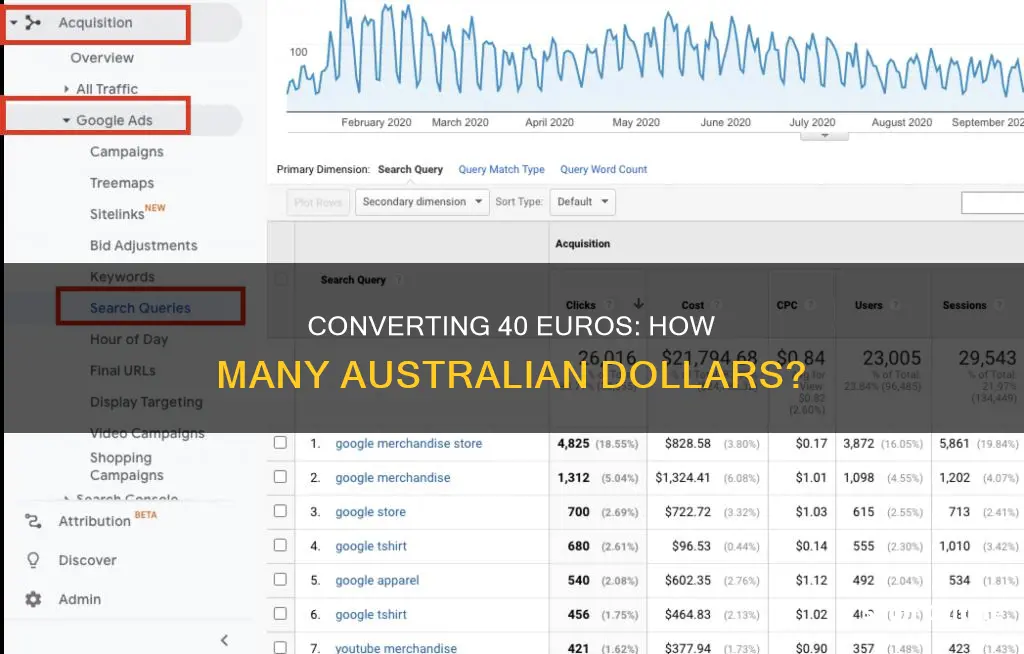Click the chart collapse handle below July 2020
The width and height of the screenshot is (1024, 654).
824,136
